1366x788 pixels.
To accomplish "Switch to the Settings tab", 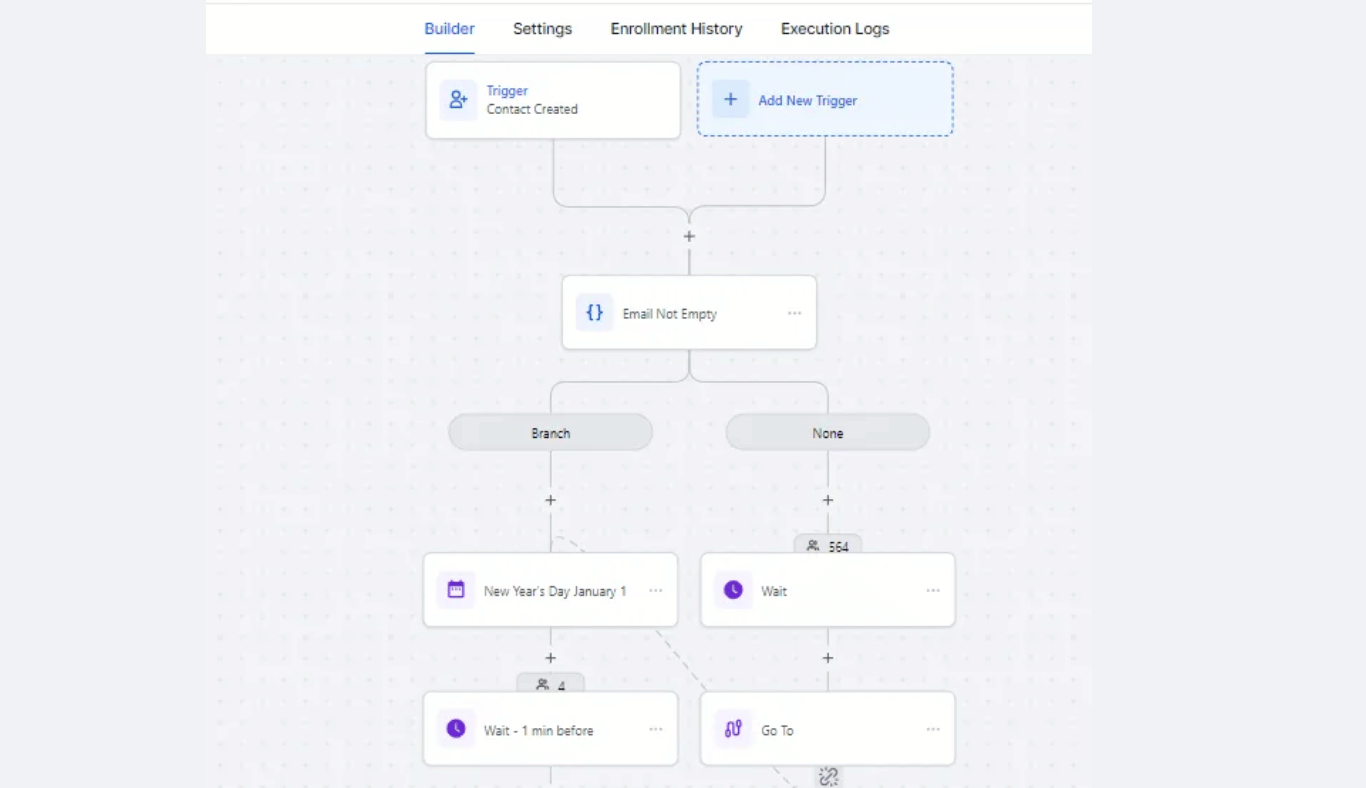I will (x=542, y=29).
